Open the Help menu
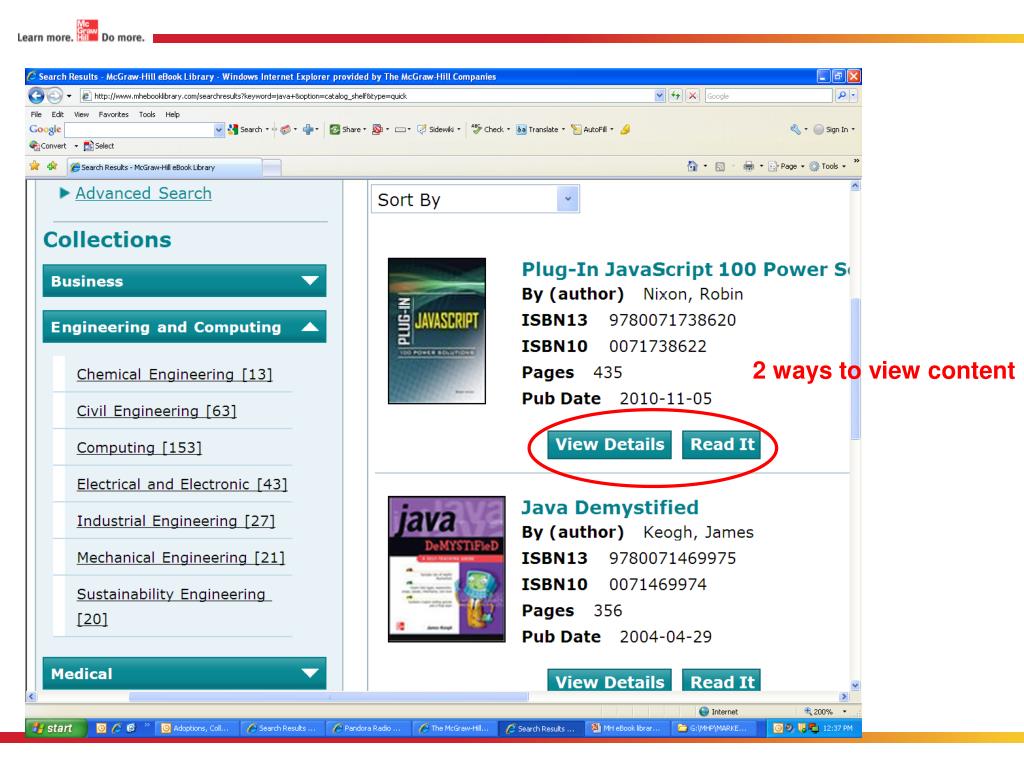This screenshot has height=768, width=1024. (172, 114)
